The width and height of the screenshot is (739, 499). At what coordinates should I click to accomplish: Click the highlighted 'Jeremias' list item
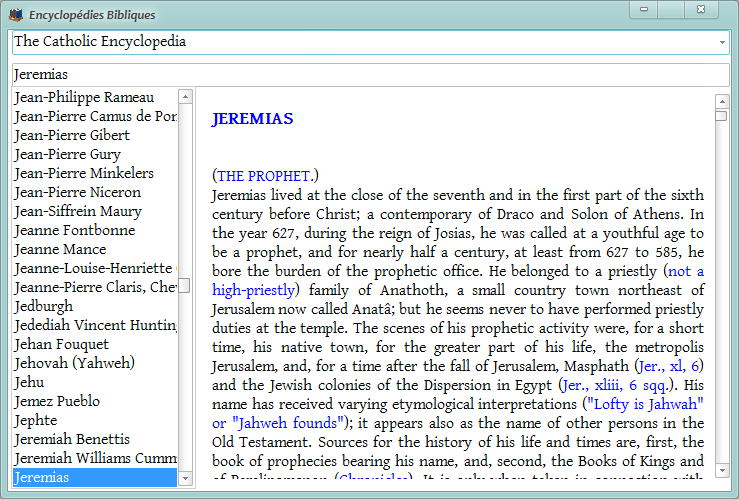[95, 477]
